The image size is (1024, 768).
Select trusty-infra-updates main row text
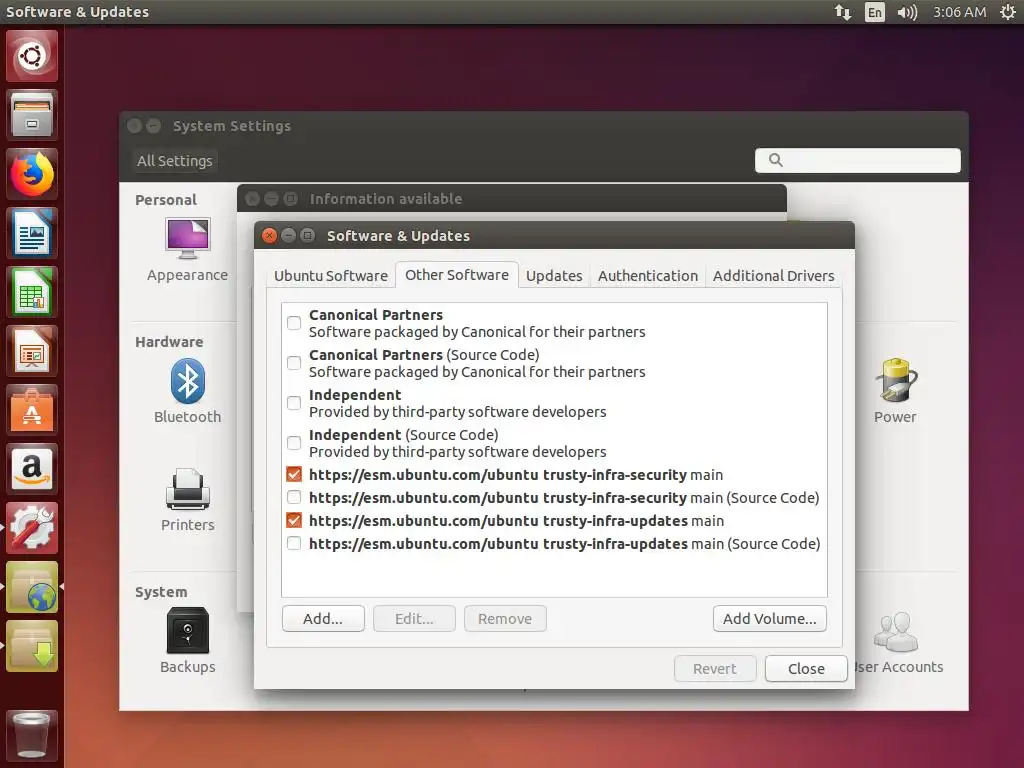click(x=516, y=520)
